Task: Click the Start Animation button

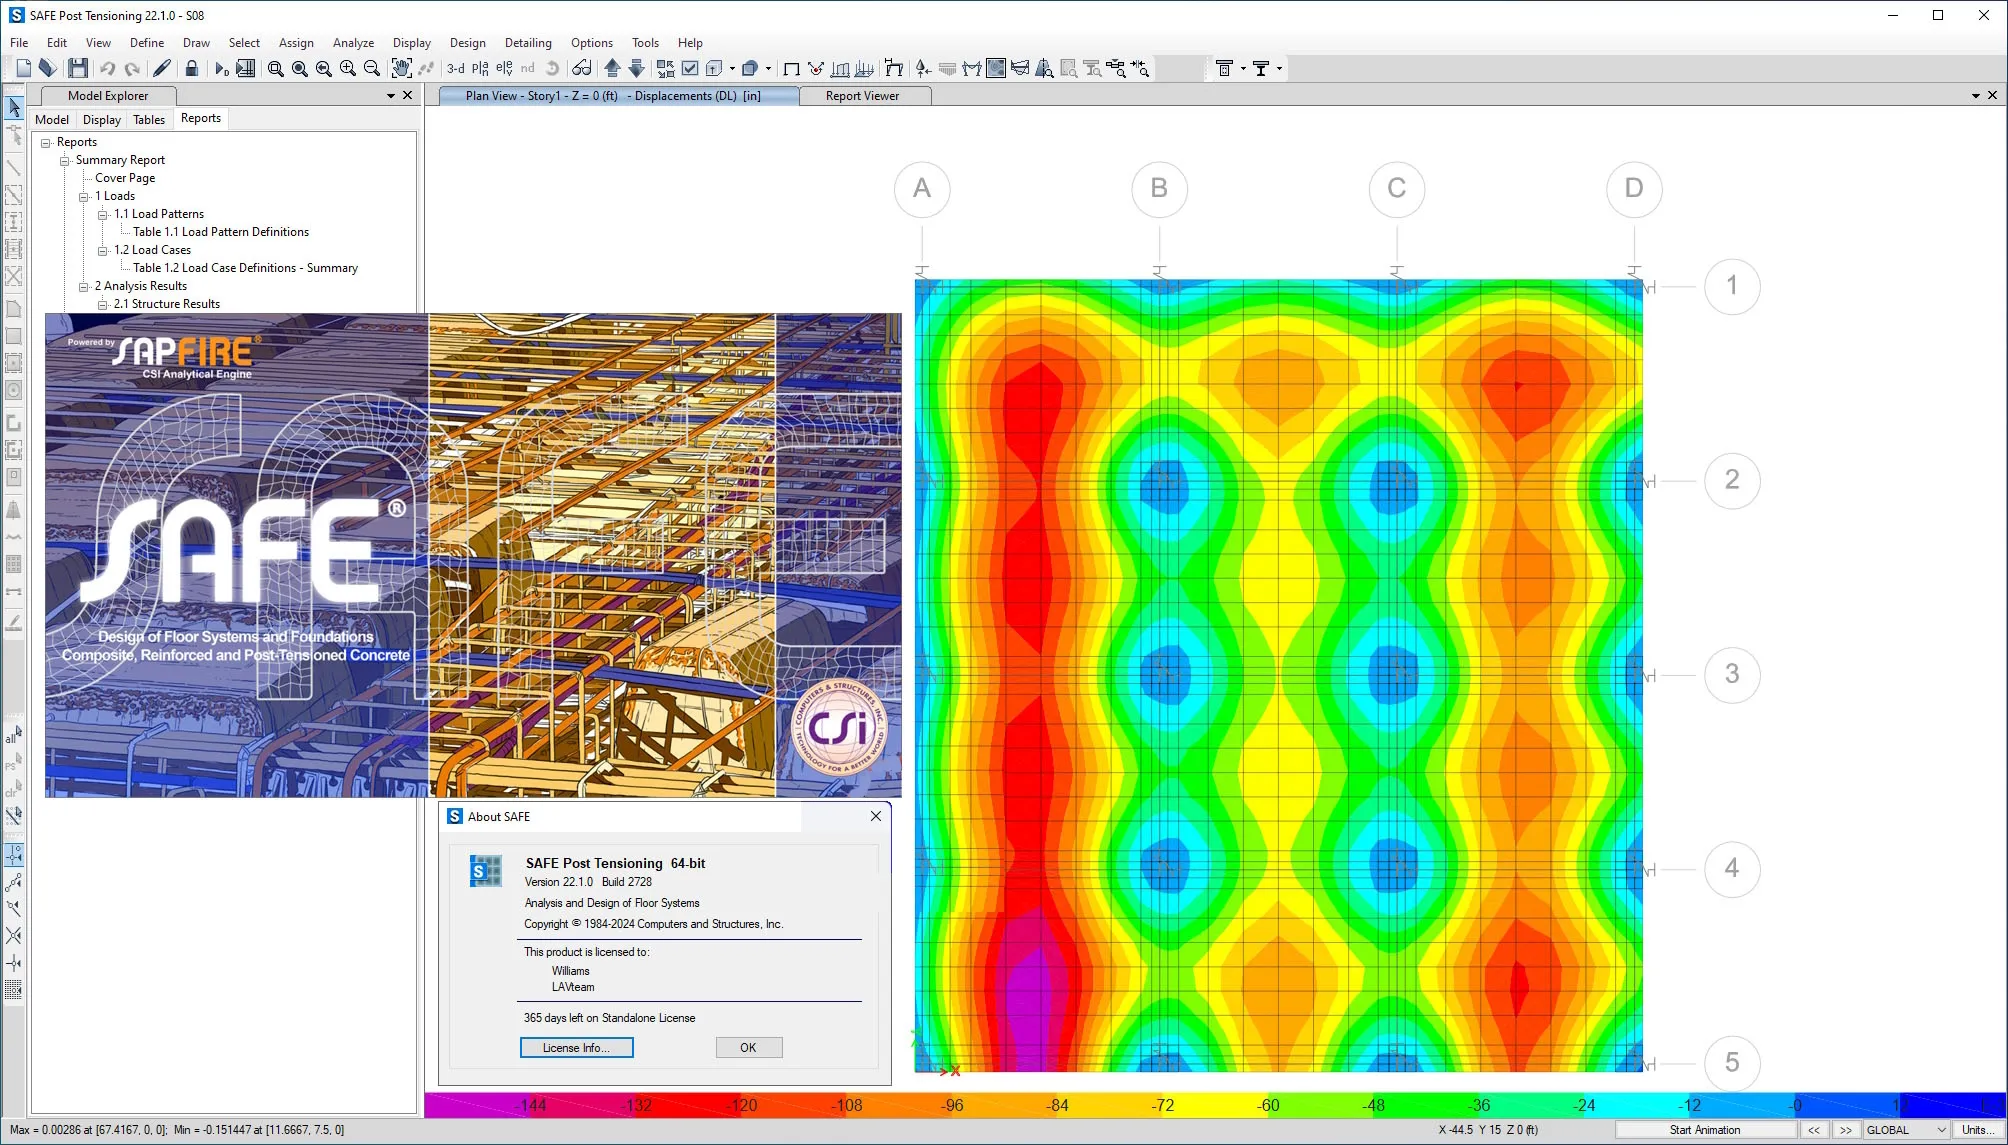Action: pyautogui.click(x=1705, y=1130)
